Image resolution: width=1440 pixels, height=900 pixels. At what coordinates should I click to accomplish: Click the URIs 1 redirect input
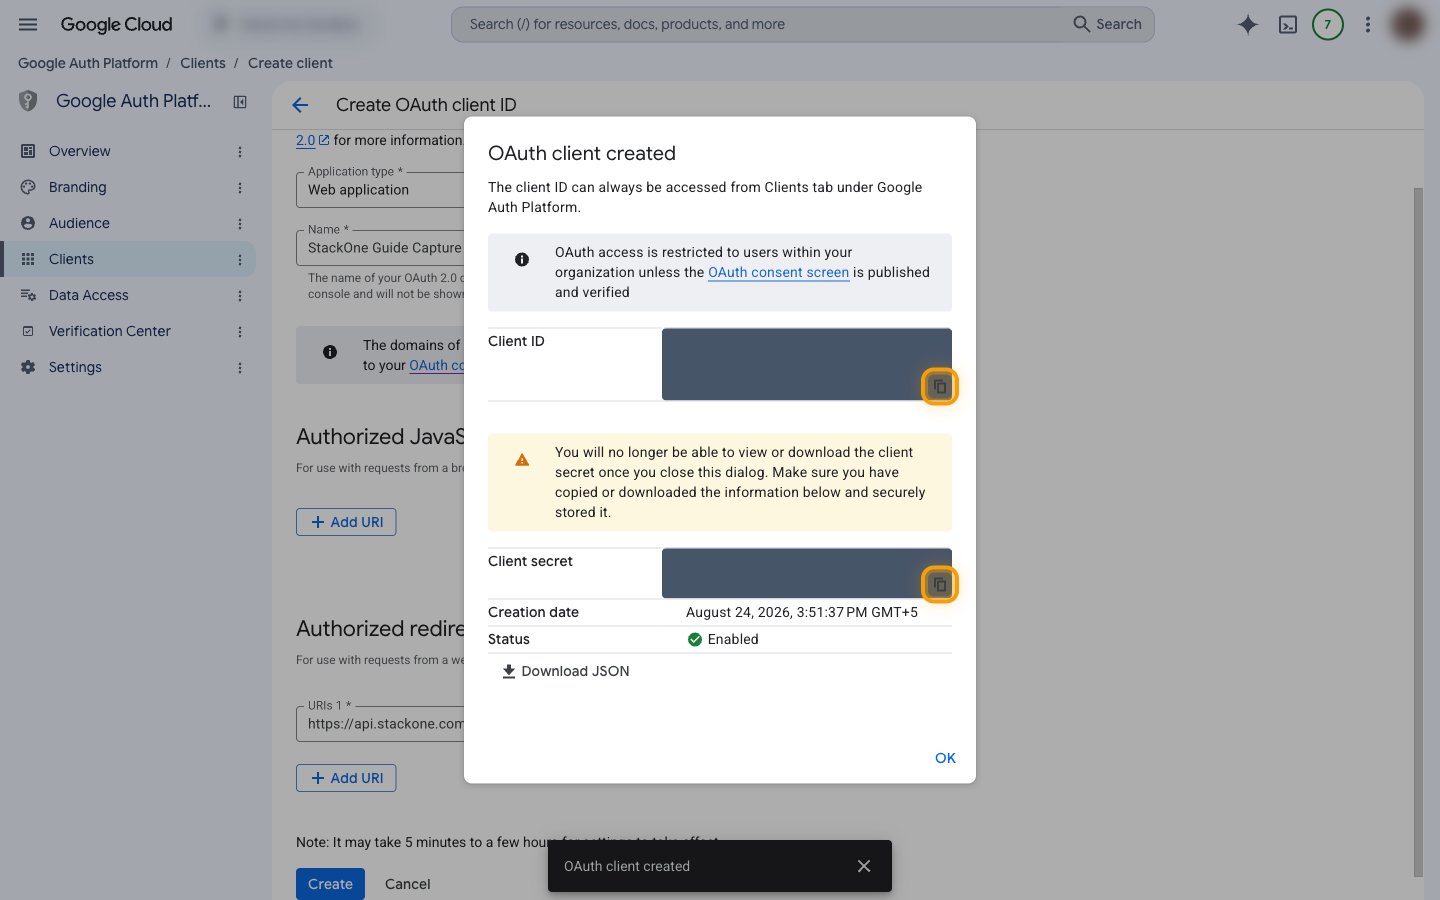coord(380,723)
